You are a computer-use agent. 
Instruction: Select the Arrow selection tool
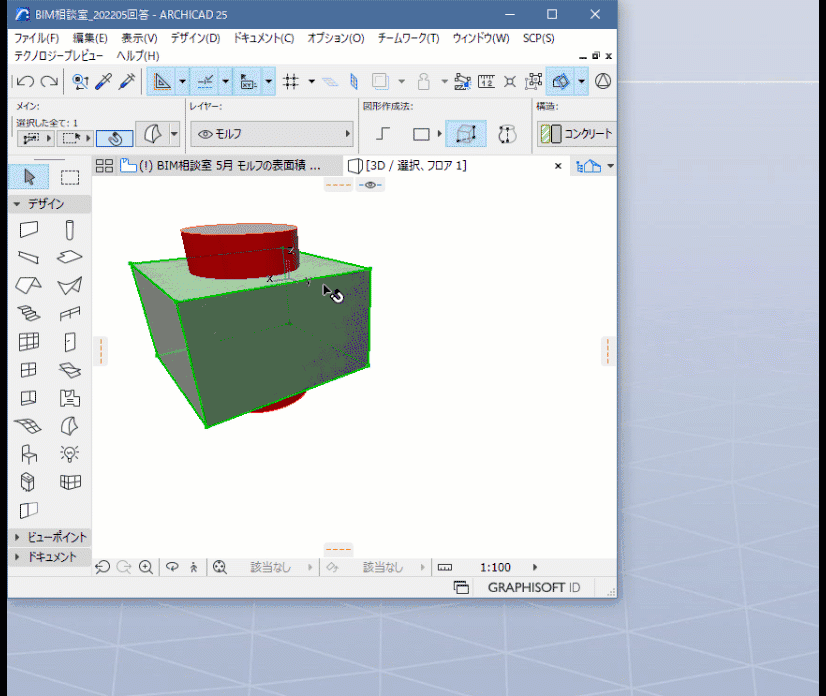pyautogui.click(x=29, y=177)
